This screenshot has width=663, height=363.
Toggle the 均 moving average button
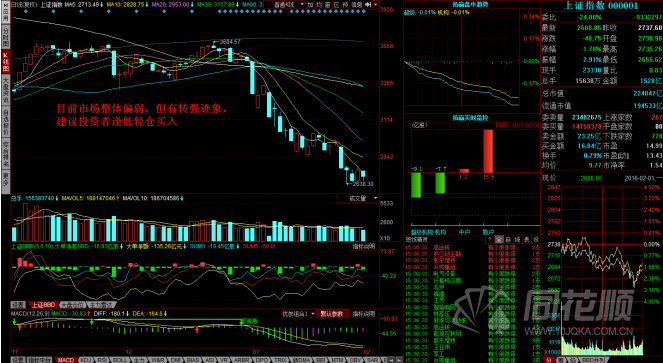coord(319,5)
